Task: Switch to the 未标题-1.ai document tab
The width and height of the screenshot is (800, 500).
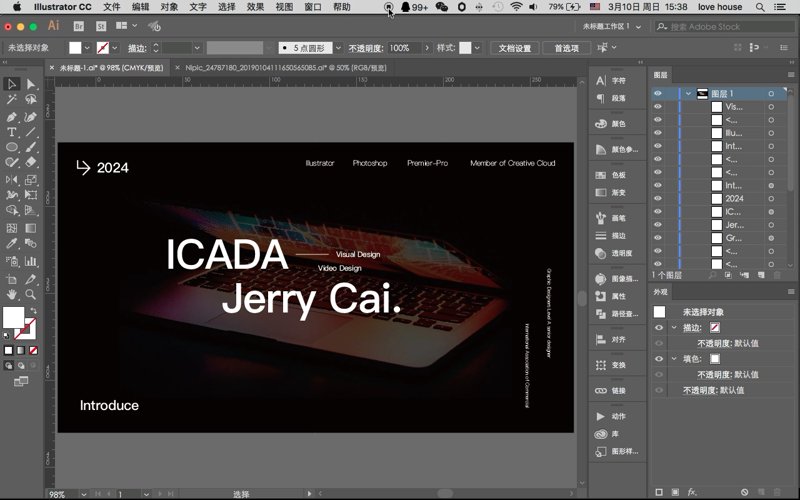Action: click(x=111, y=67)
